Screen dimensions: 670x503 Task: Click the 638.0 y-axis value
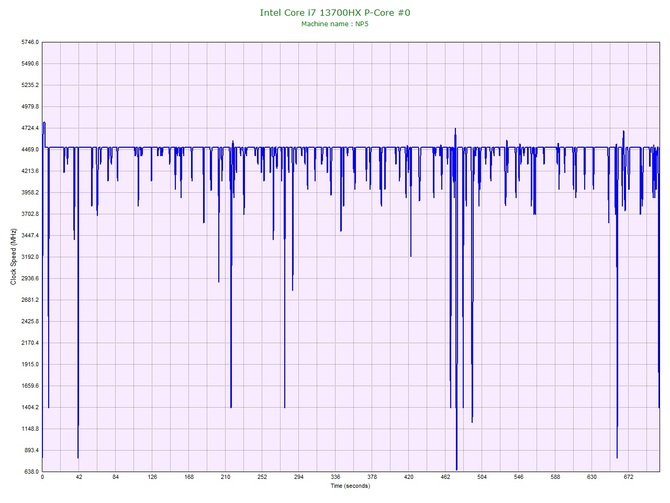click(31, 472)
